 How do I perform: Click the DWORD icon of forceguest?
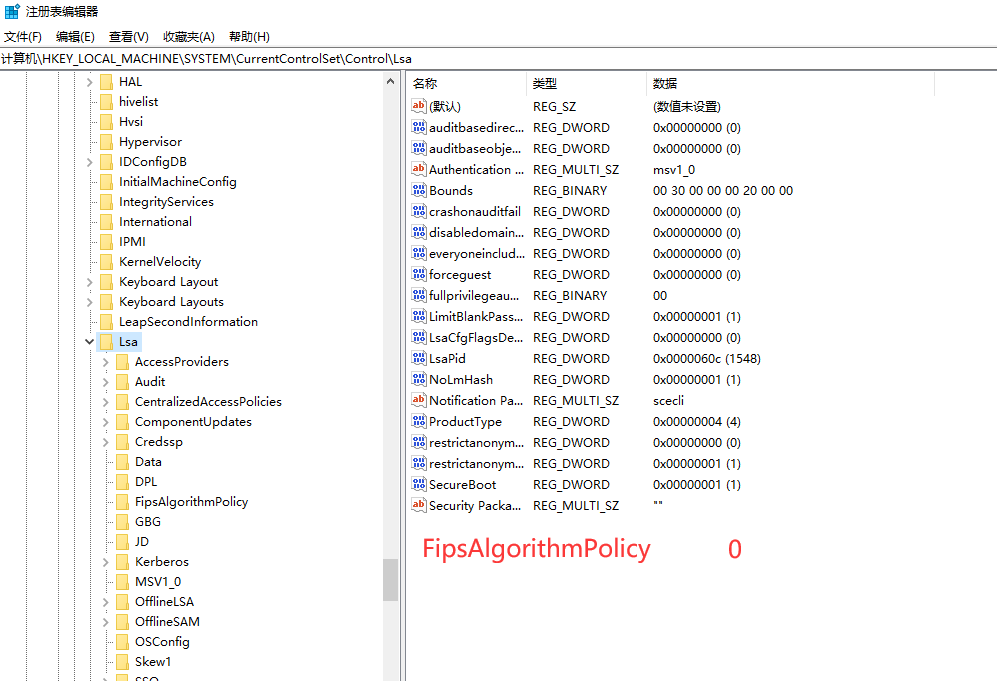[x=418, y=274]
